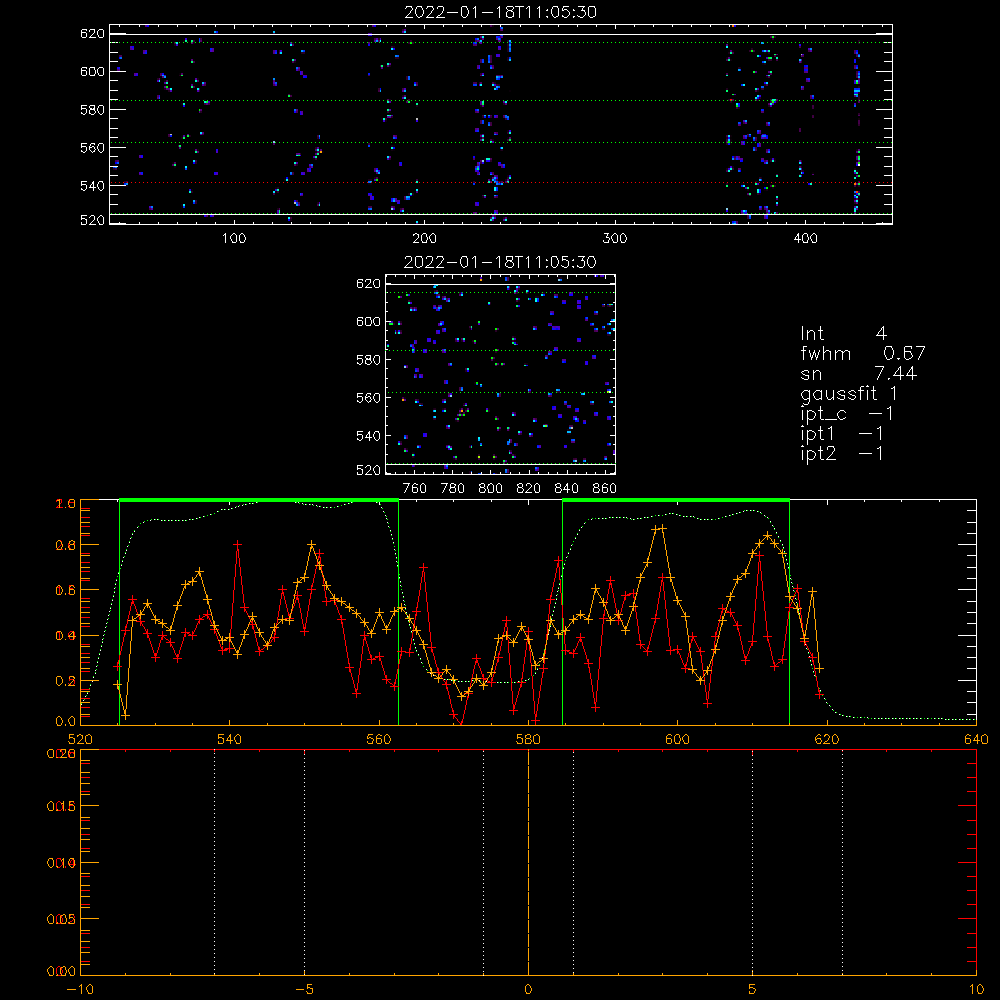Select the 'Int 4' readout line
Image resolution: width=1000 pixels, height=1000 pixels.
(843, 333)
